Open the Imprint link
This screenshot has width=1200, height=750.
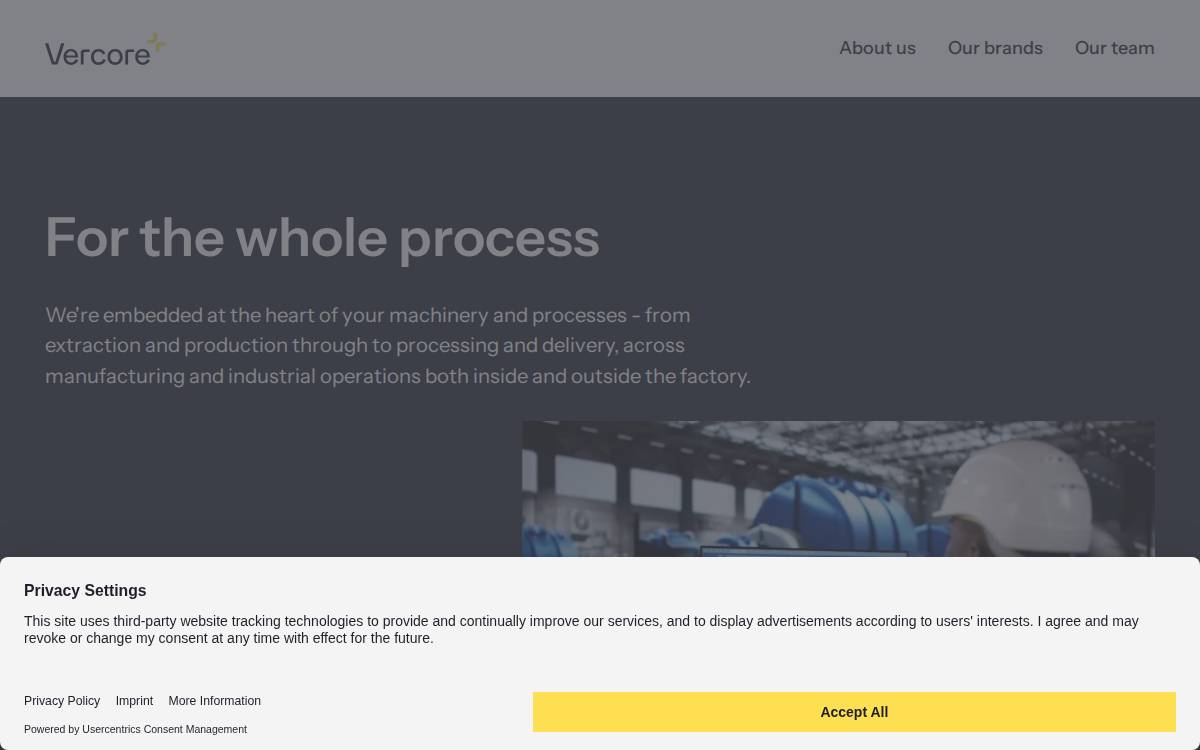coord(134,701)
